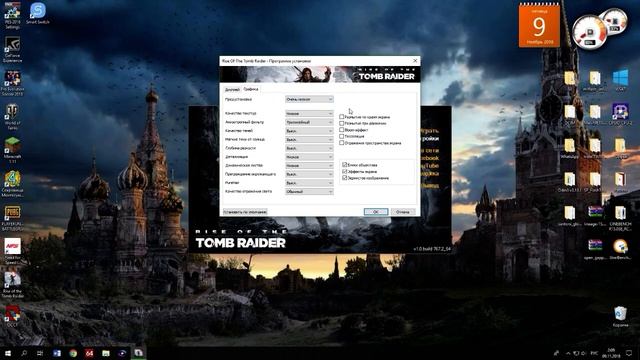Viewport: 640px width, 360px height.
Task: Select the PUBG Battlegrounds desktop icon
Action: [12, 218]
